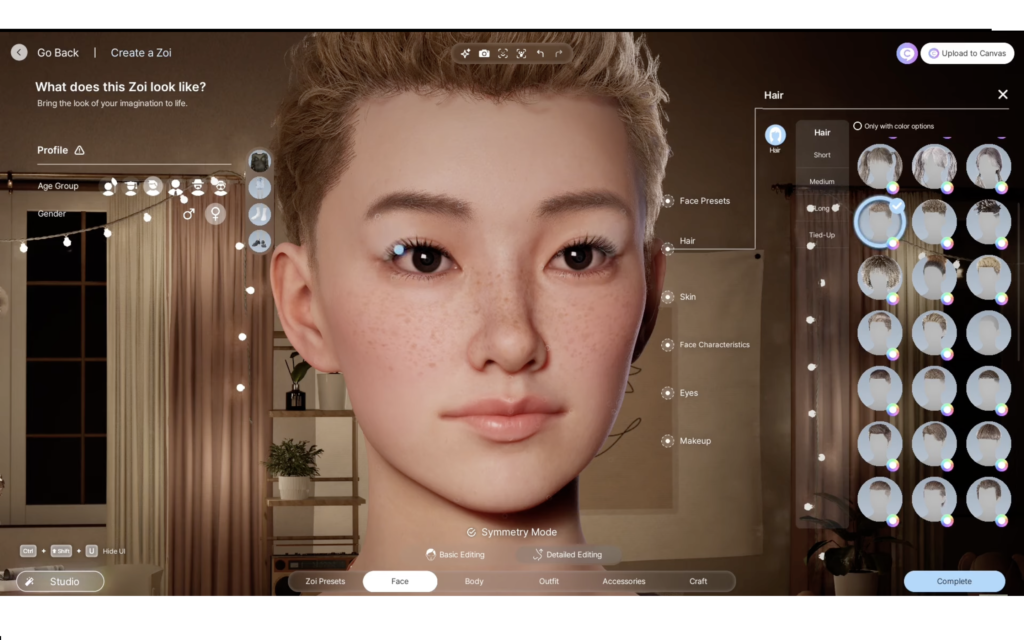Select the female gender symbol
The width and height of the screenshot is (1024, 640).
click(x=215, y=214)
